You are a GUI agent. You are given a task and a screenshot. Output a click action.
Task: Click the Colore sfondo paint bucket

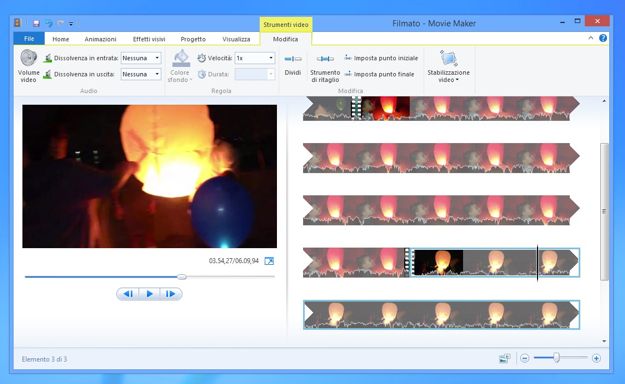[x=181, y=58]
